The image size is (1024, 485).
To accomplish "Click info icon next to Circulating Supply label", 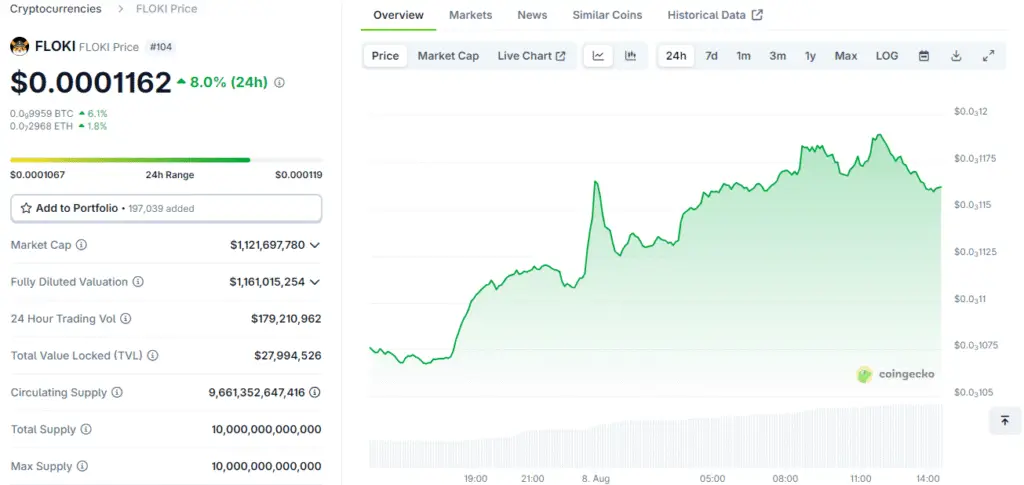I will tap(118, 392).
